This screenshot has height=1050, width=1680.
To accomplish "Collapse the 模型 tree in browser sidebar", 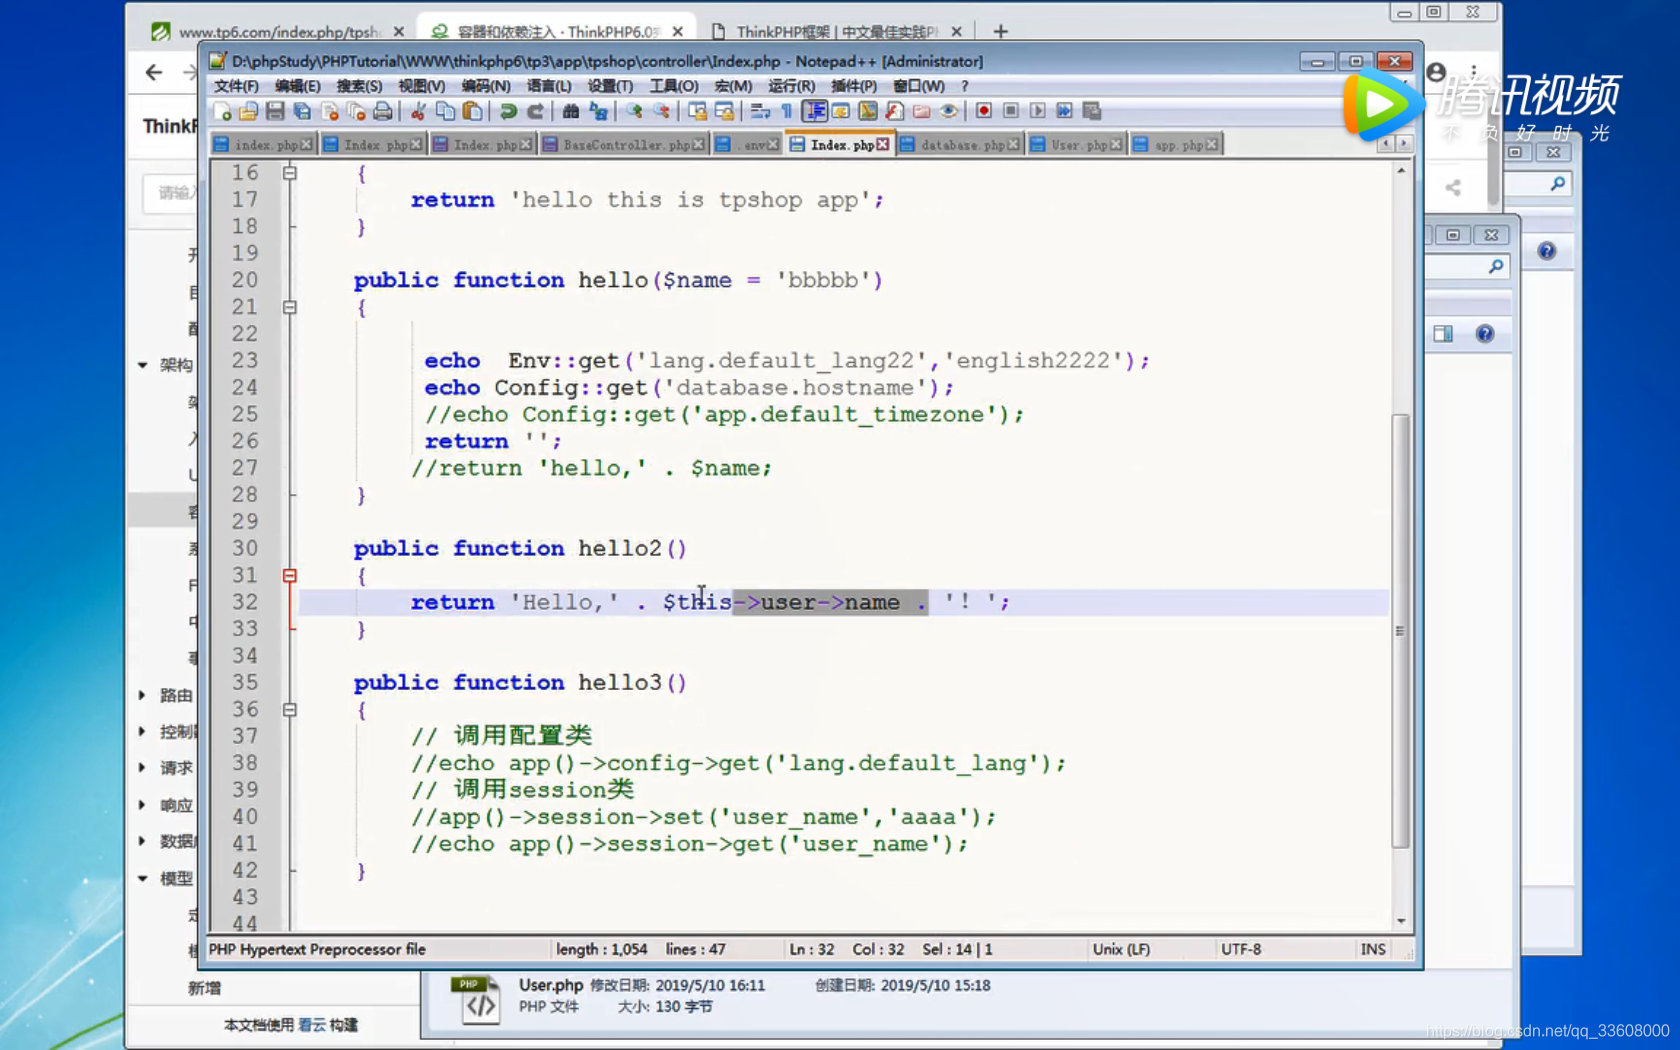I will tap(143, 878).
